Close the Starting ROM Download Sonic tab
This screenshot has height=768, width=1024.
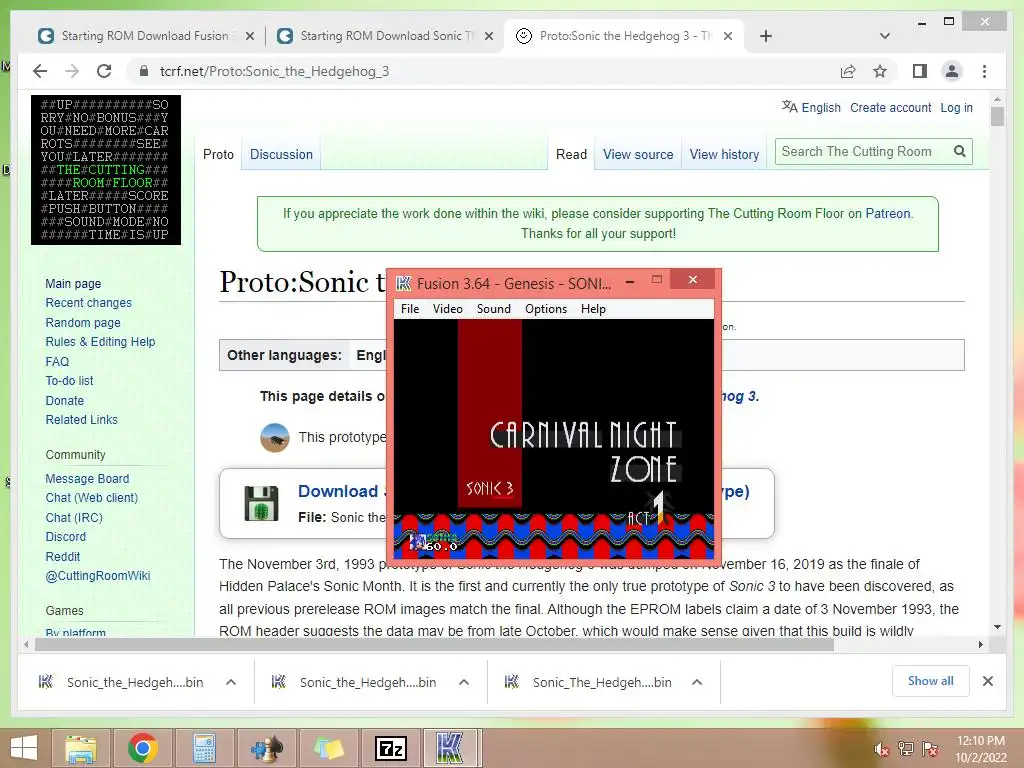coord(488,36)
